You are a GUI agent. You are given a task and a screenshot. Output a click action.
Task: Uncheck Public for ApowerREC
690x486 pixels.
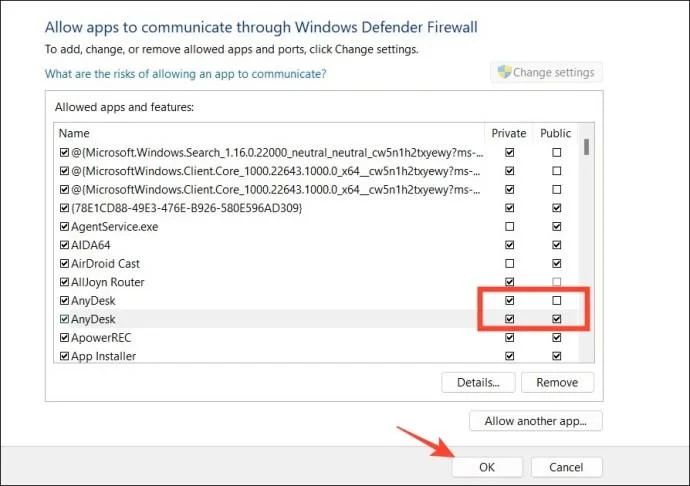pos(557,338)
